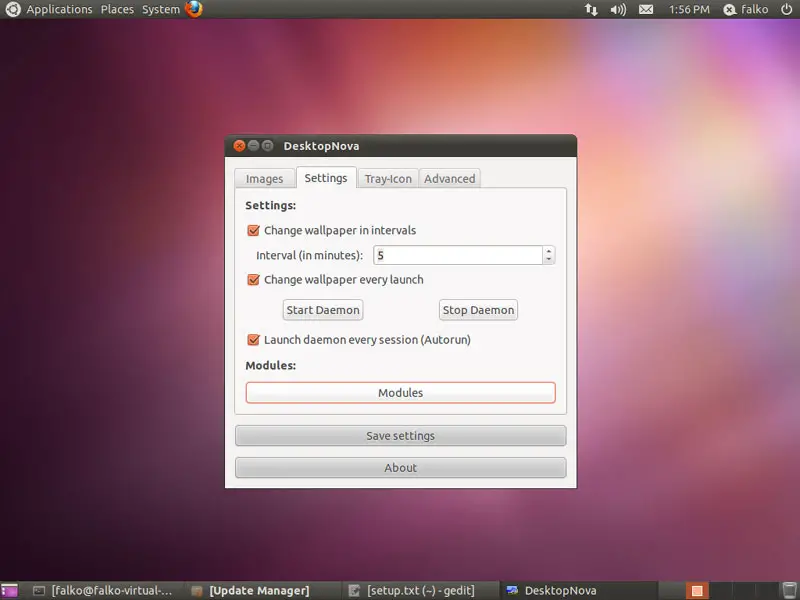This screenshot has height=600, width=800.
Task: Open the Places menu
Action: (x=117, y=9)
